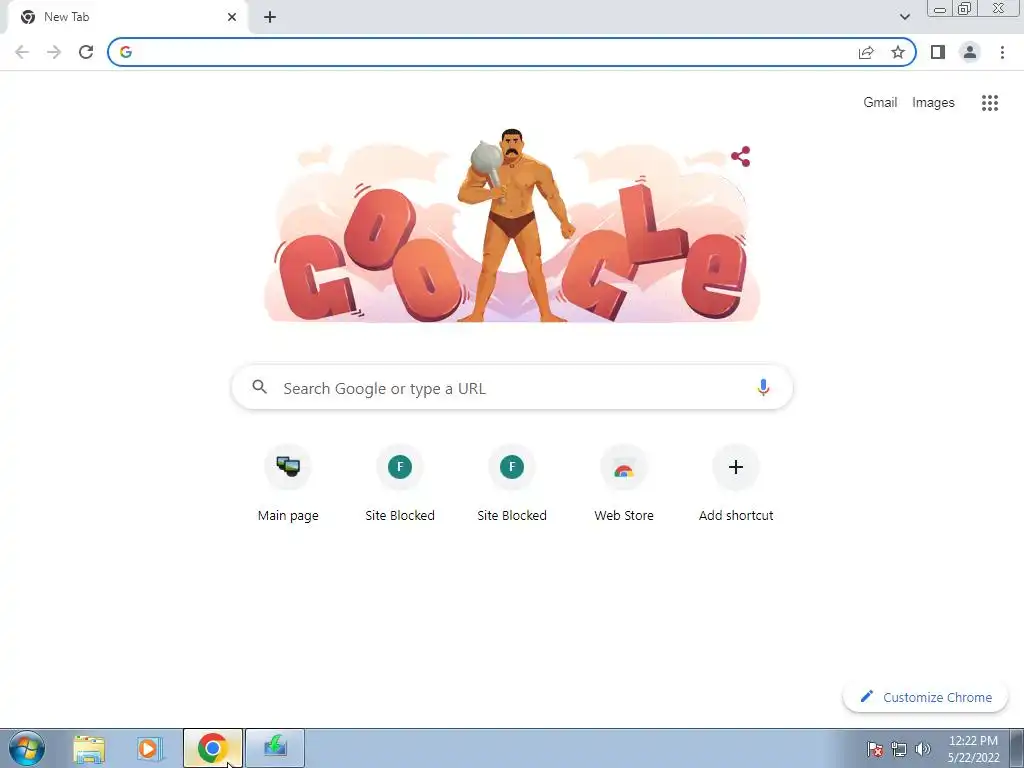This screenshot has height=768, width=1024.
Task: Add a new shortcut tile
Action: (736, 485)
